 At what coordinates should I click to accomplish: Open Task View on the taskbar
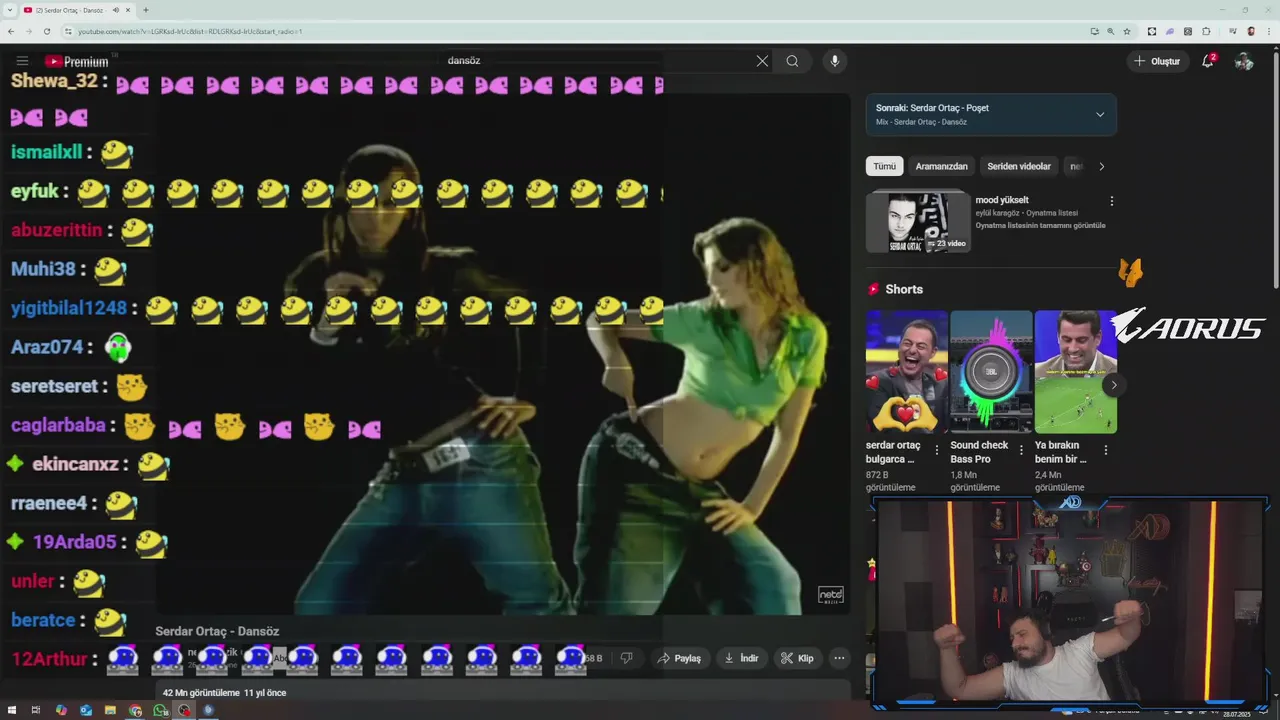coord(36,710)
